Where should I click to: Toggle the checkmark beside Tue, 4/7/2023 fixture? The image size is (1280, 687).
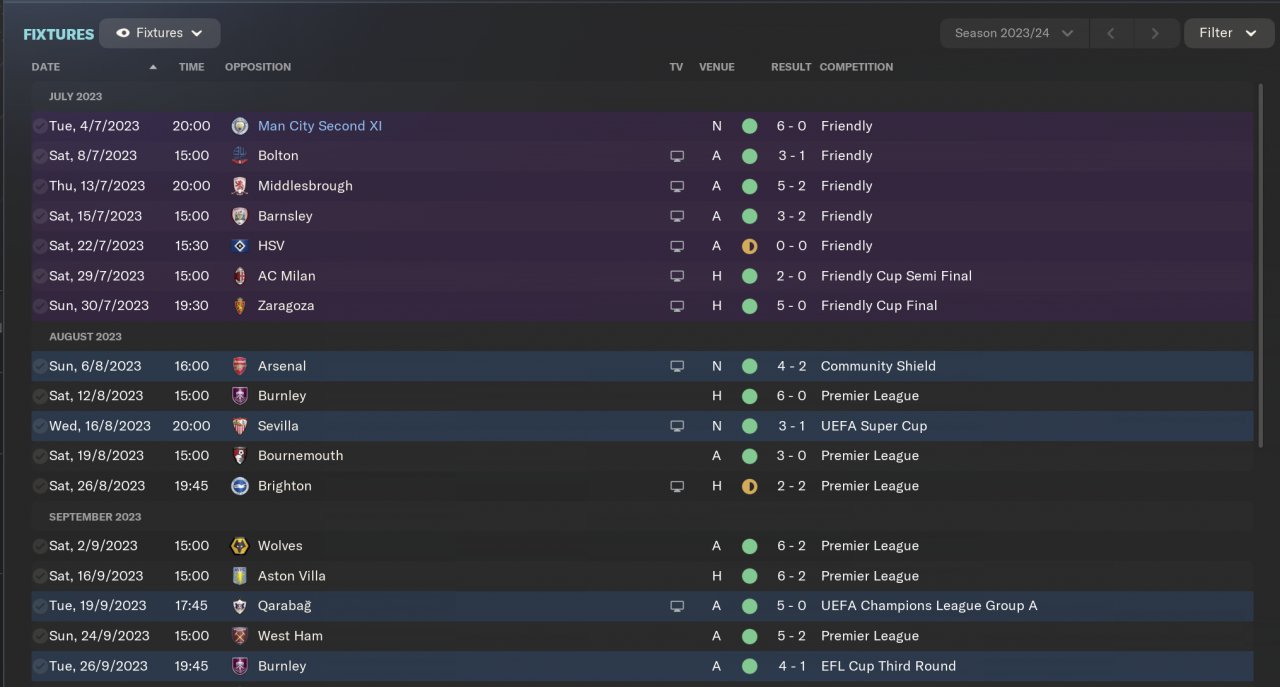coord(39,126)
